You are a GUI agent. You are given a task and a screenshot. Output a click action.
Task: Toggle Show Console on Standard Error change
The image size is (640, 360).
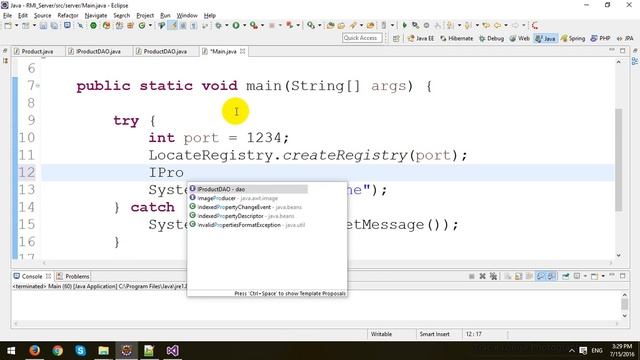click(x=551, y=276)
